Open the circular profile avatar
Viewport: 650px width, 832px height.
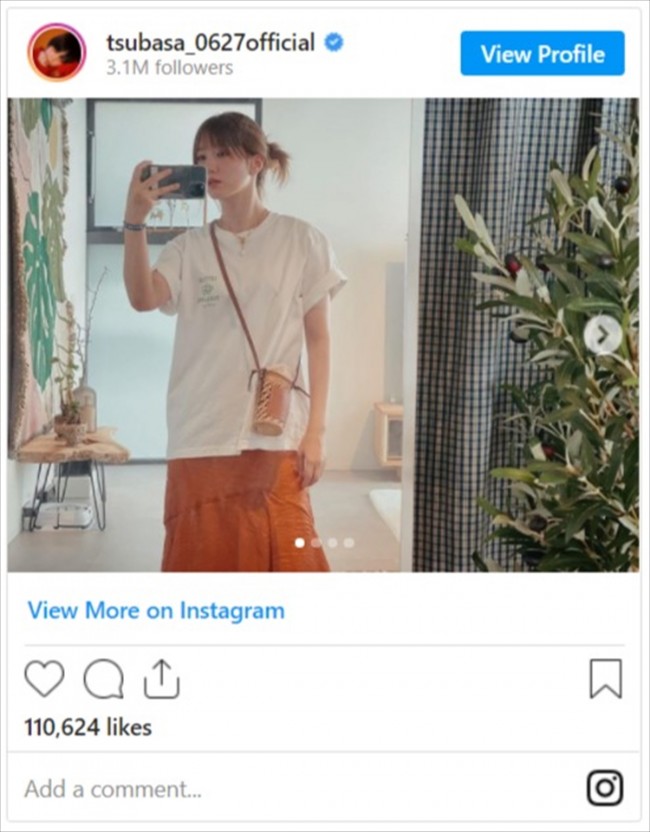[x=56, y=53]
